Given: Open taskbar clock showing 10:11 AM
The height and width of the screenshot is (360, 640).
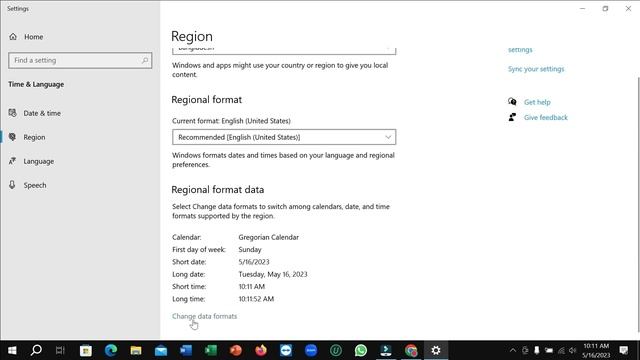Looking at the screenshot, I should (x=596, y=350).
